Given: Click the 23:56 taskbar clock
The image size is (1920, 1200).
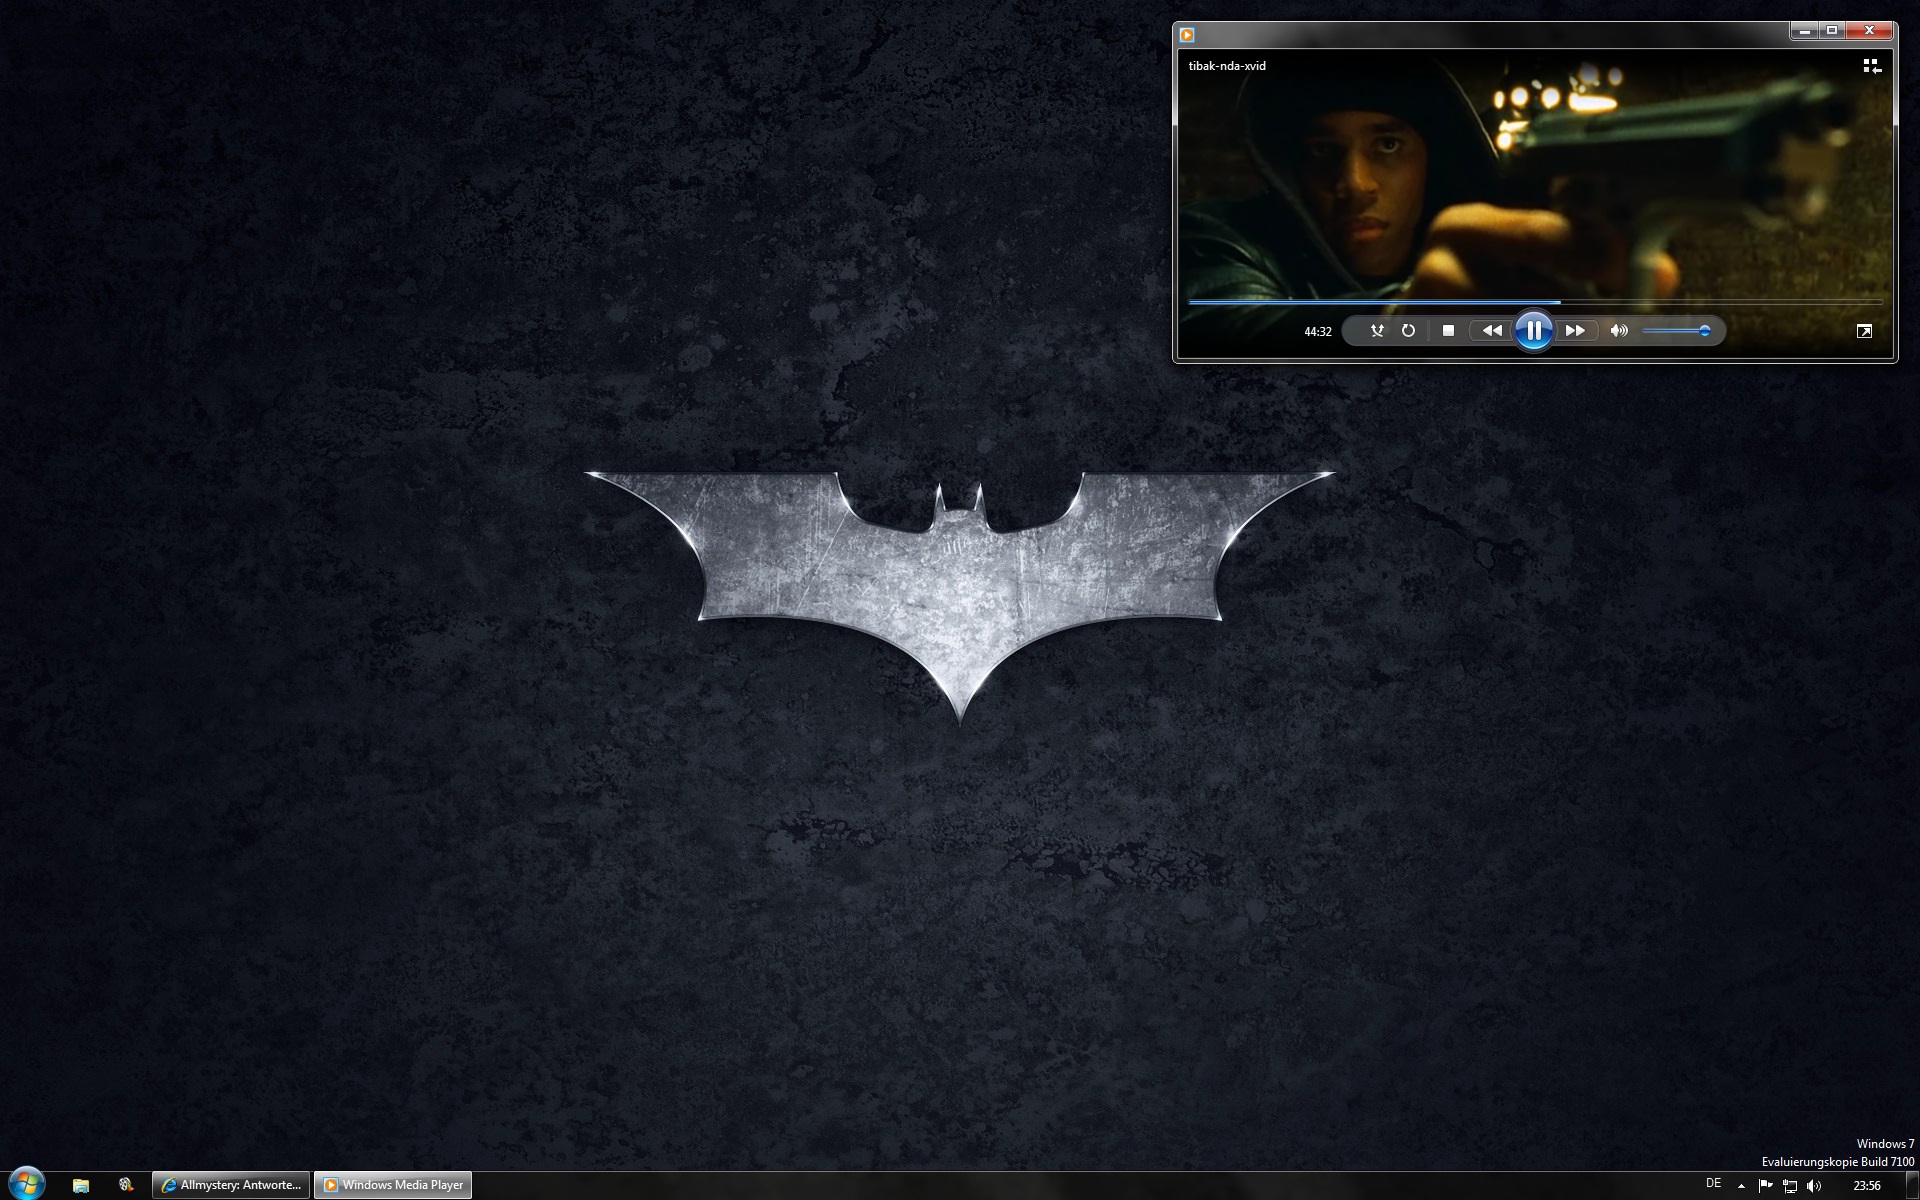Looking at the screenshot, I should [x=1867, y=1186].
